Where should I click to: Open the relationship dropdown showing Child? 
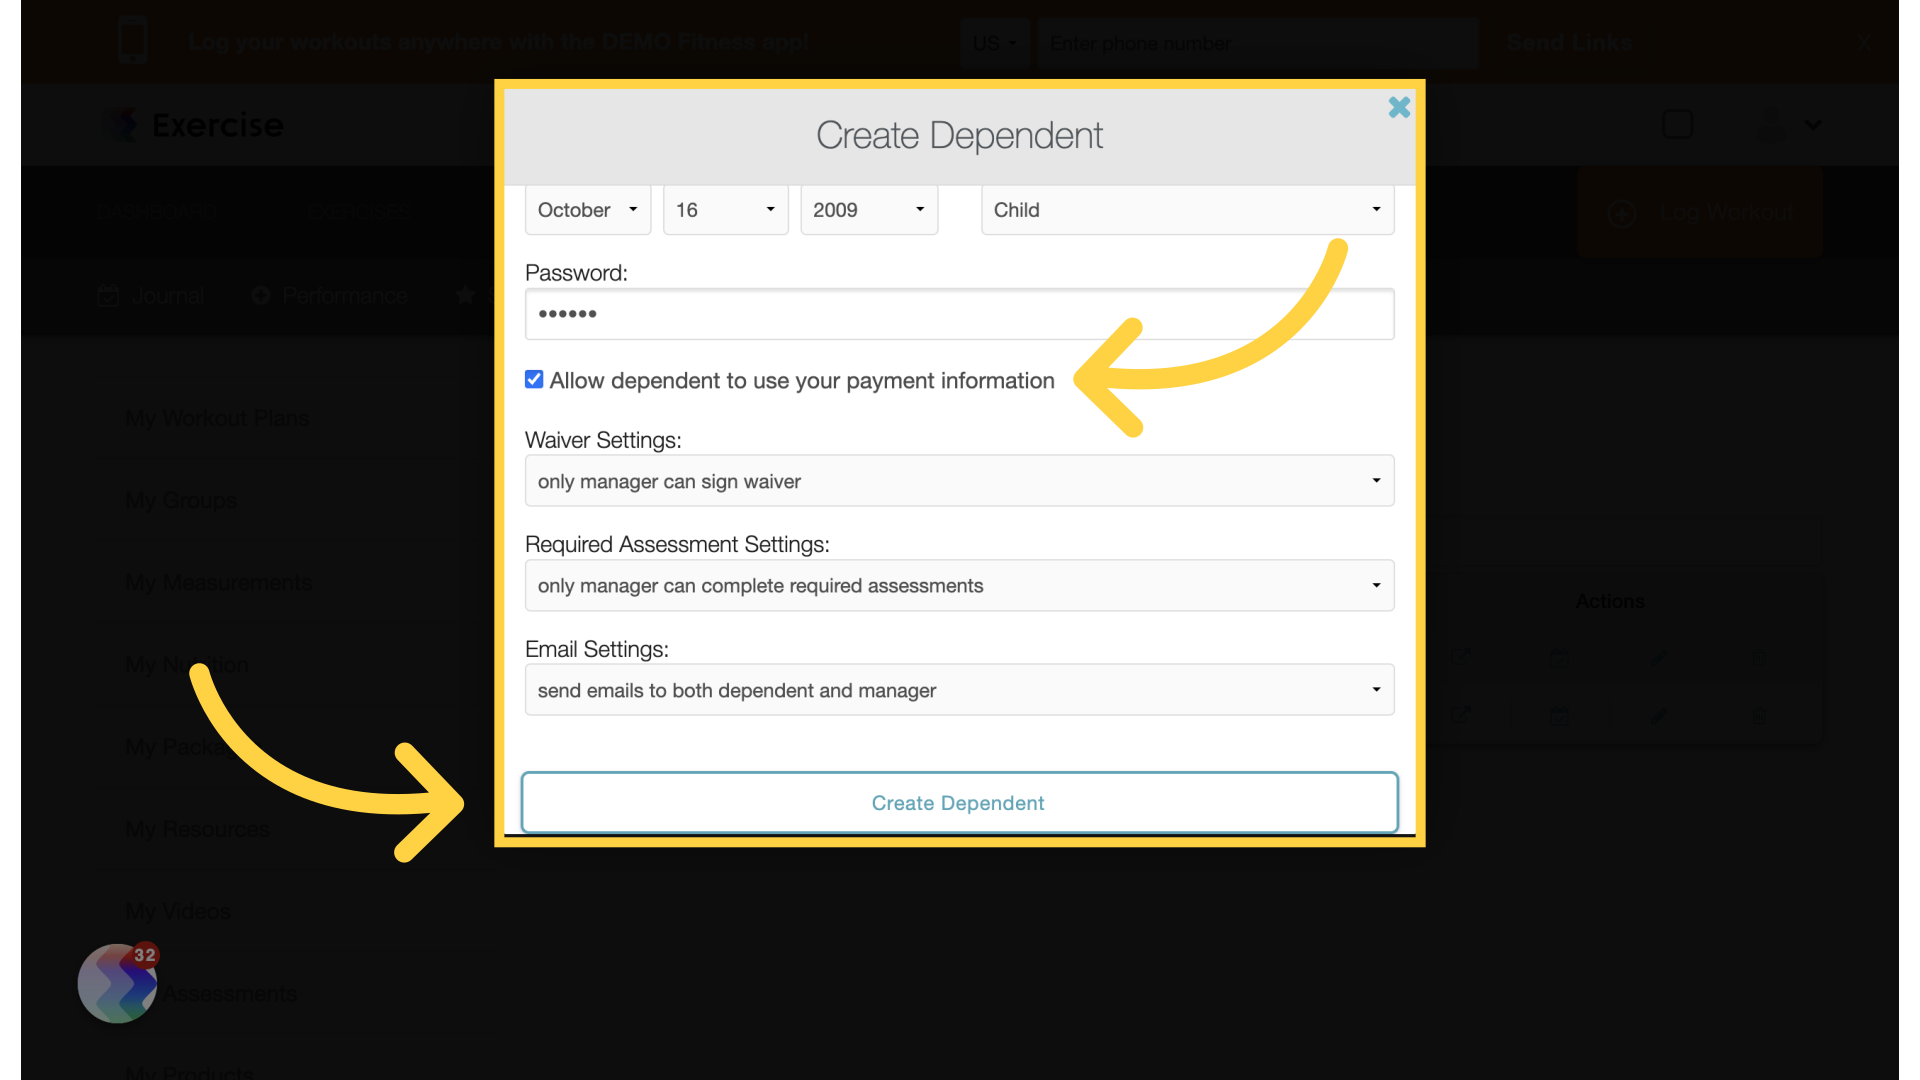click(x=1188, y=210)
